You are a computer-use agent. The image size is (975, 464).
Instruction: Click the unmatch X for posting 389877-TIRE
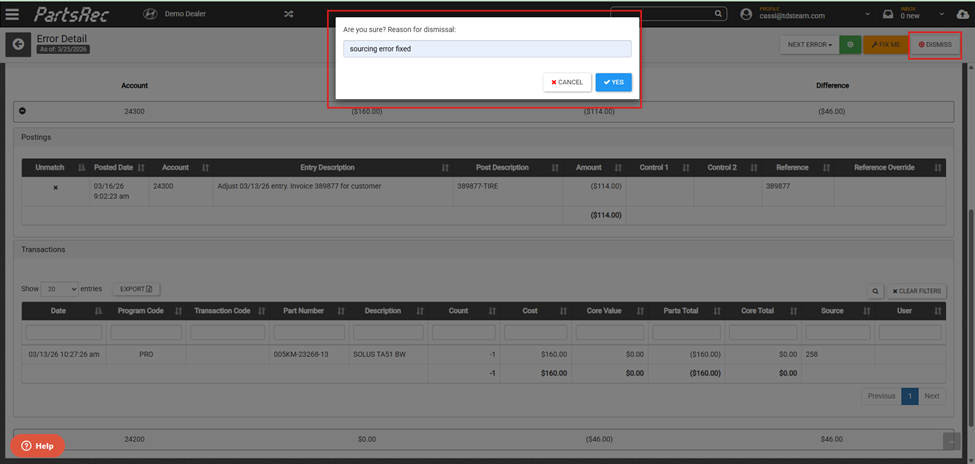tap(55, 187)
